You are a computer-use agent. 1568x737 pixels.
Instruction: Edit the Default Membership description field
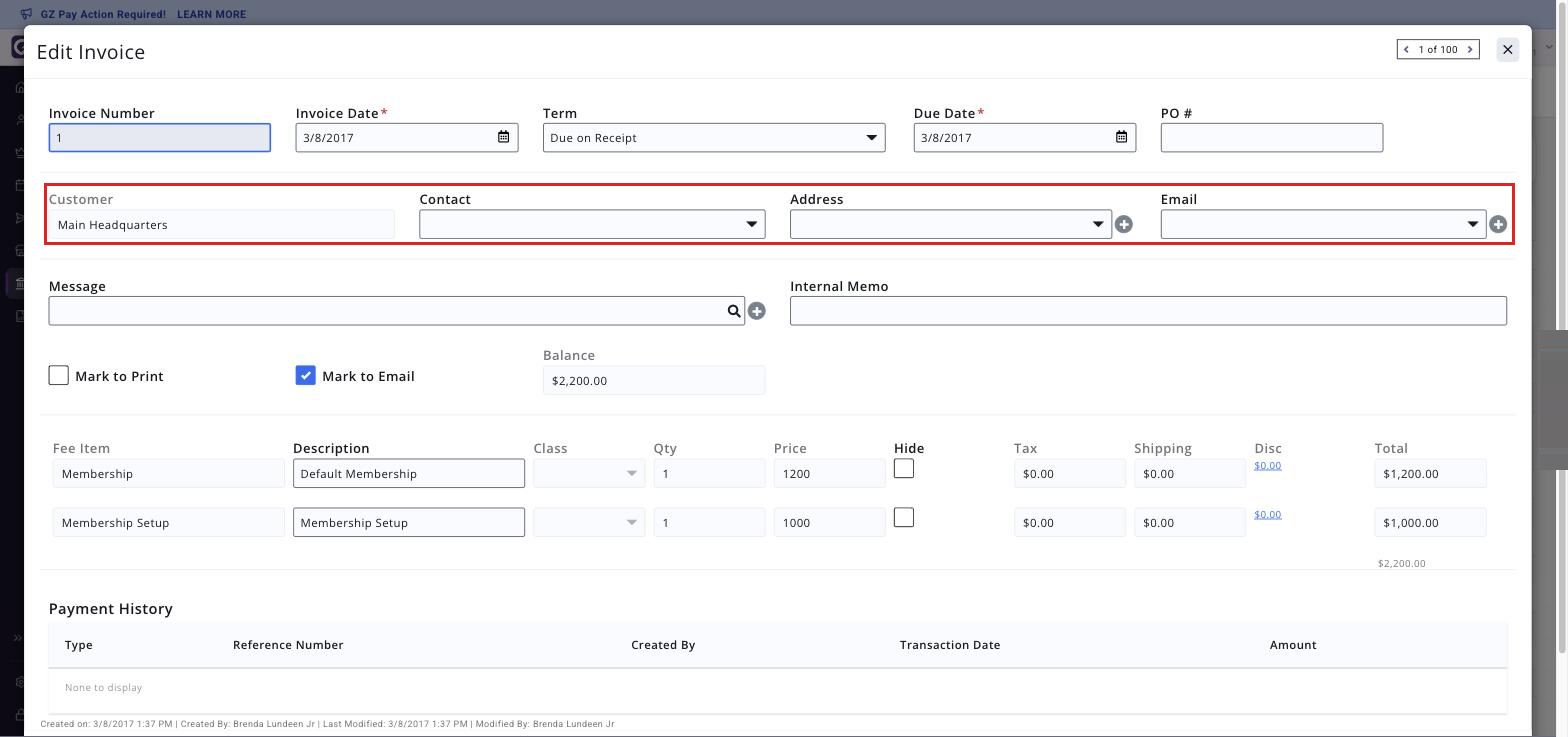tap(409, 473)
